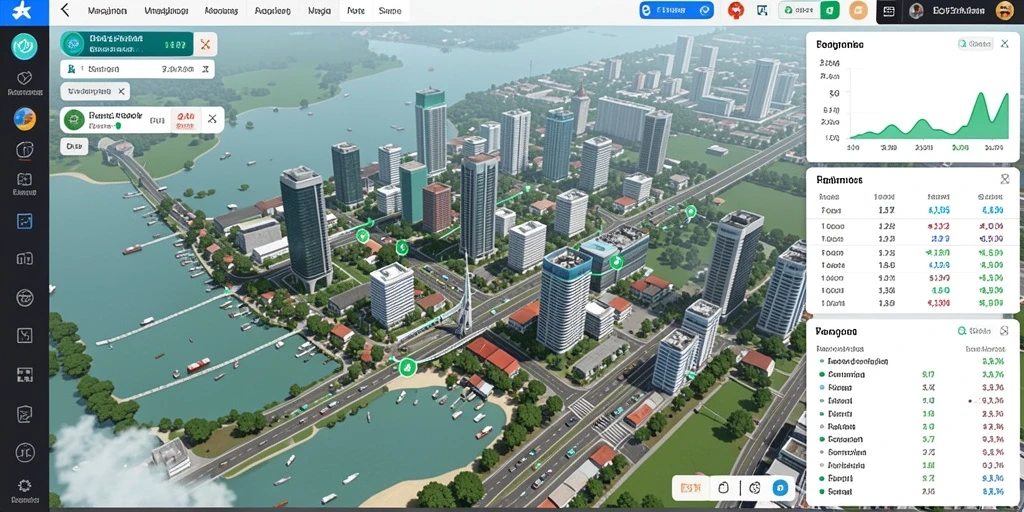Click the green map marker on lower highway
The width and height of the screenshot is (1024, 512).
407,367
